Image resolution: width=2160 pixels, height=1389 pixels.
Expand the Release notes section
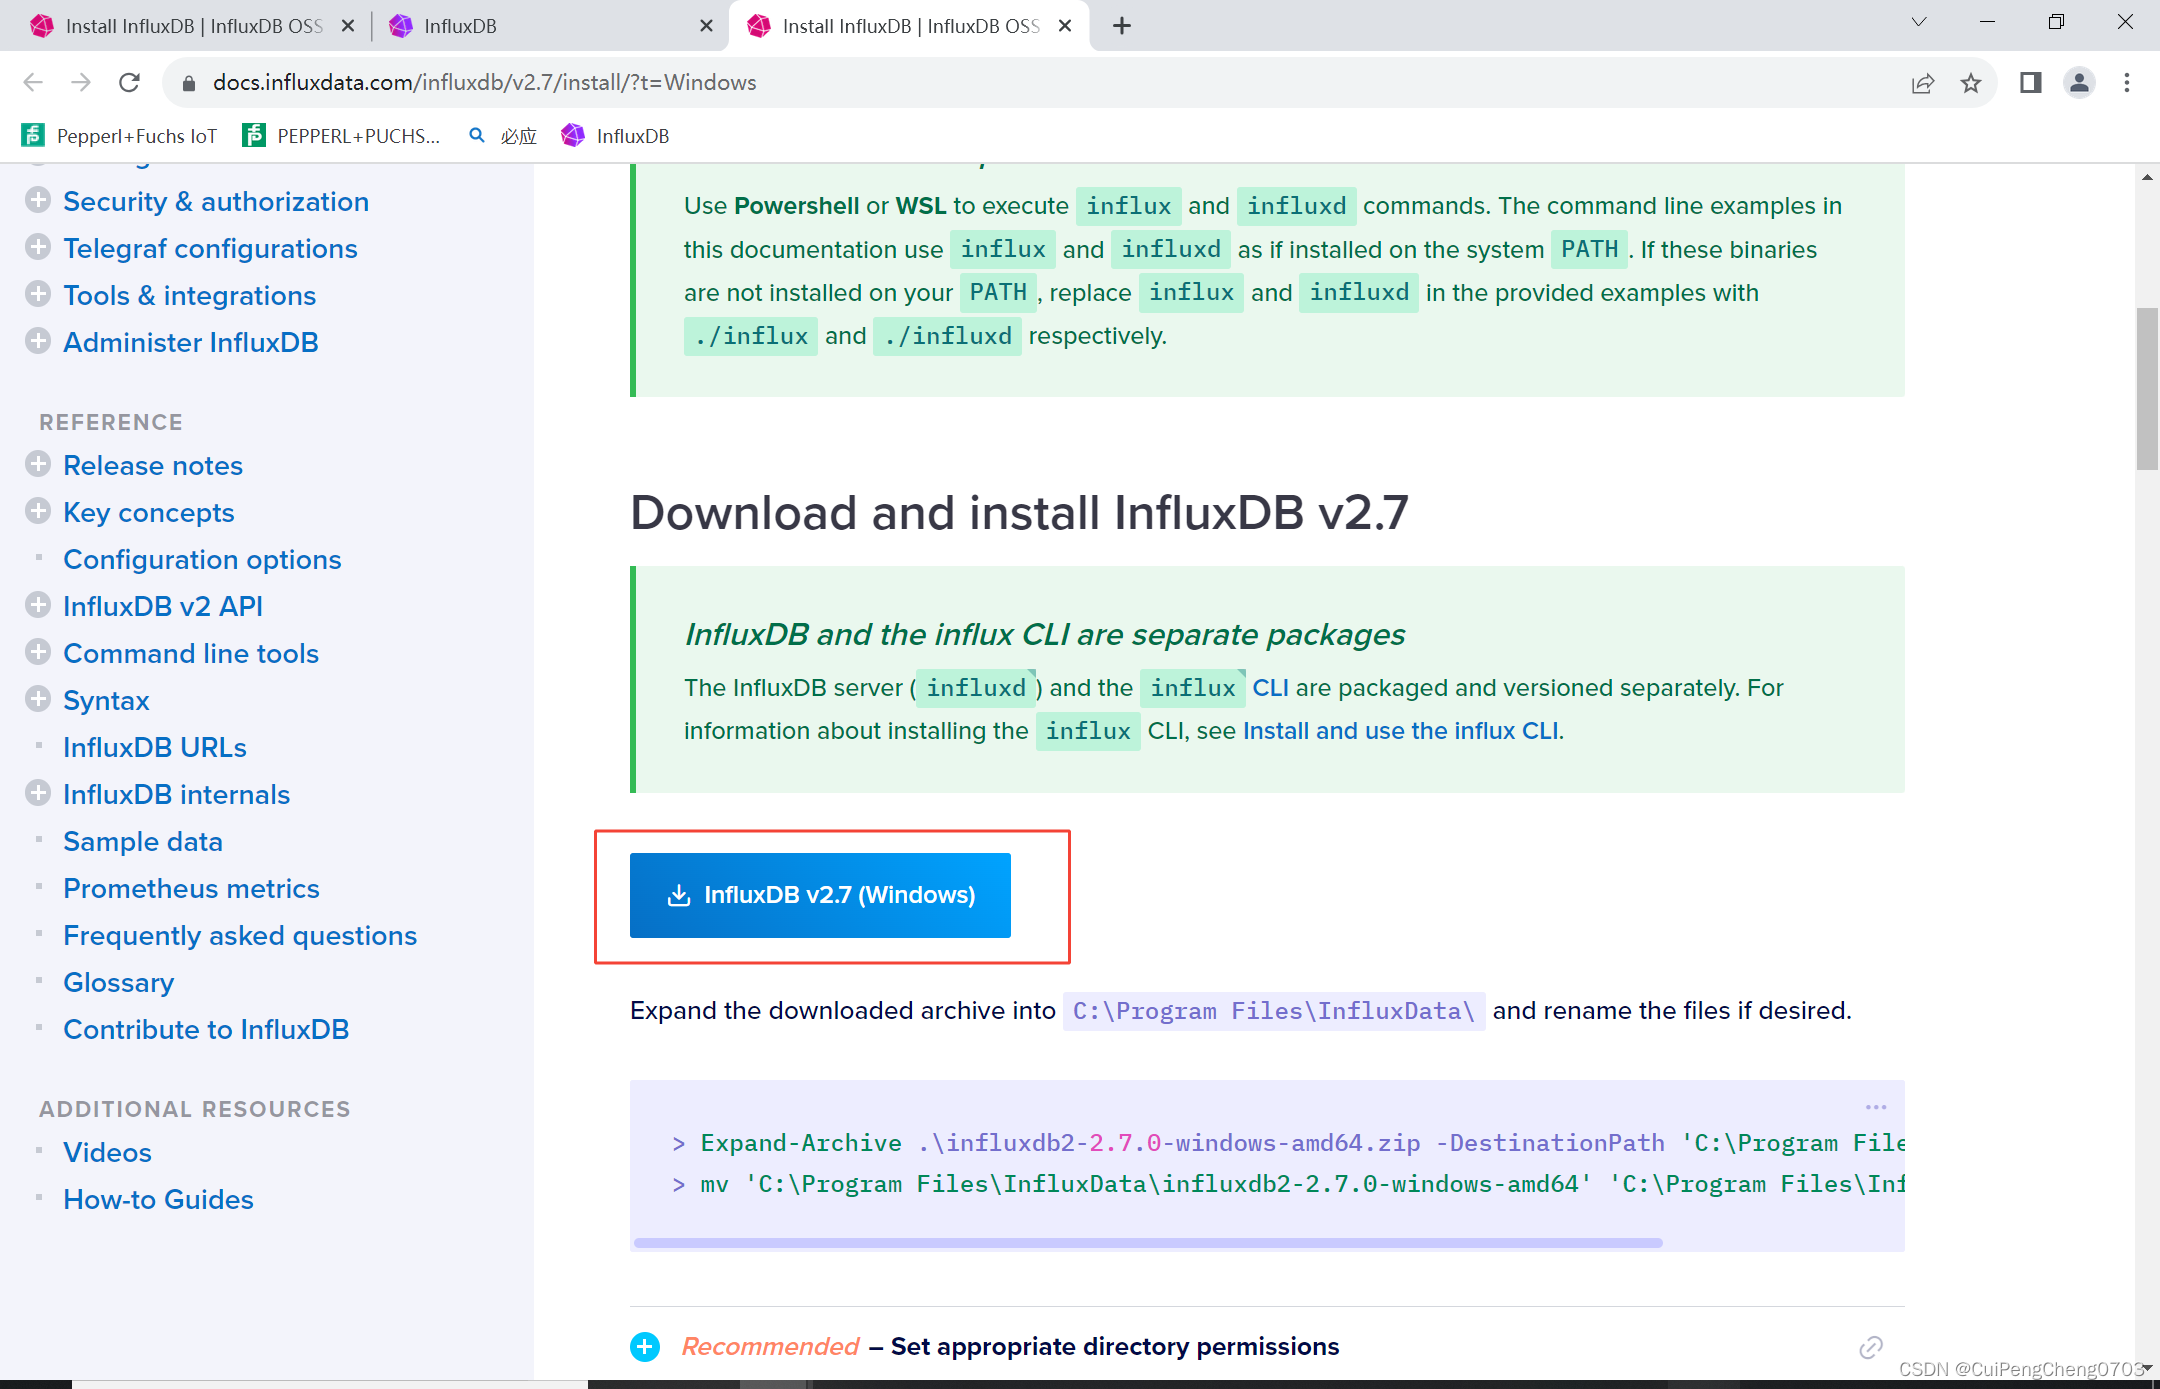point(39,464)
